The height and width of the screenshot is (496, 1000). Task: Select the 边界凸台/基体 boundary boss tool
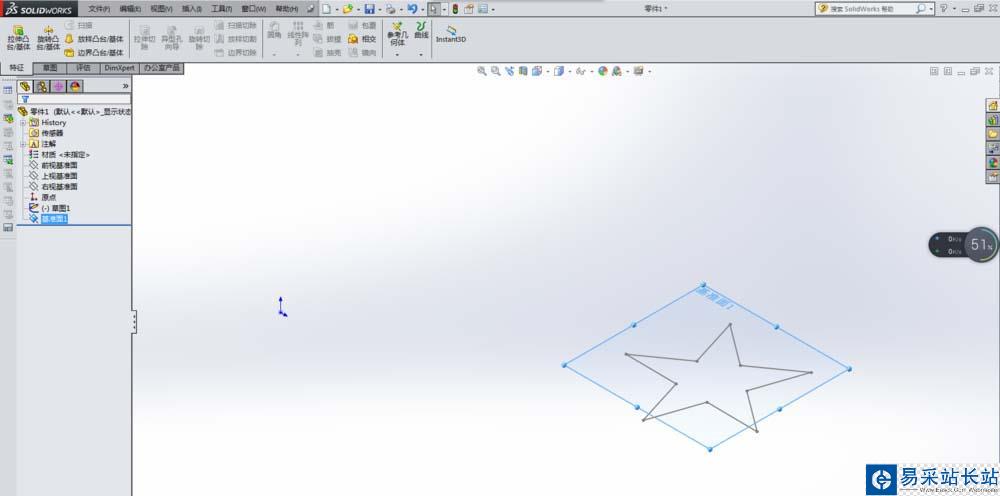pyautogui.click(x=94, y=53)
